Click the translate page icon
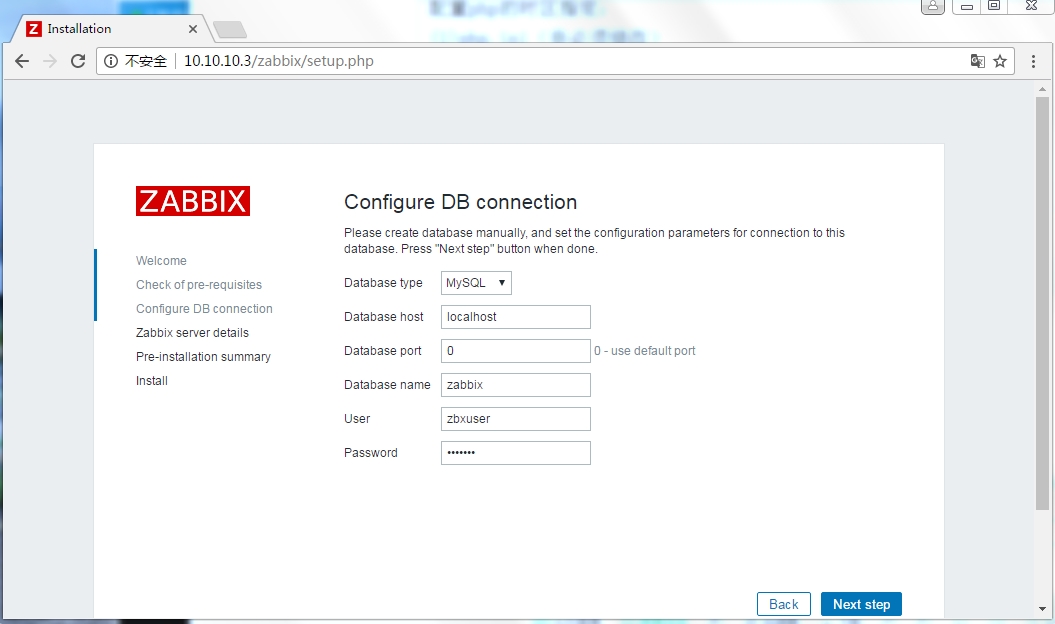This screenshot has height=624, width=1055. (x=978, y=61)
